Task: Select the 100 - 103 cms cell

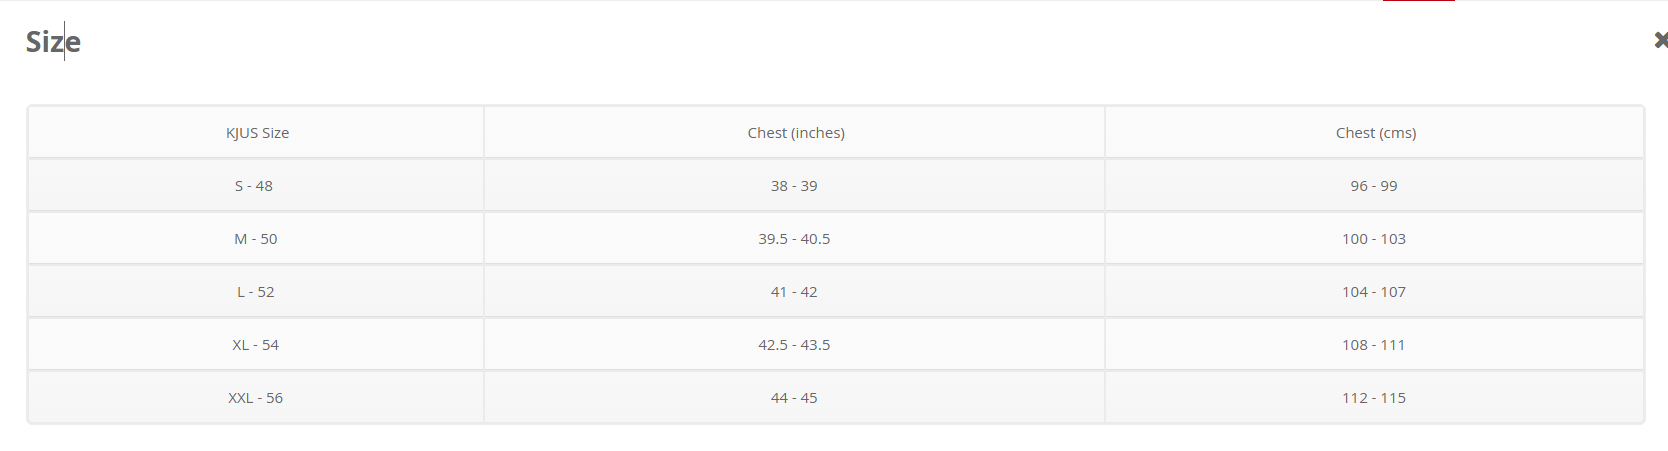Action: [x=1374, y=239]
